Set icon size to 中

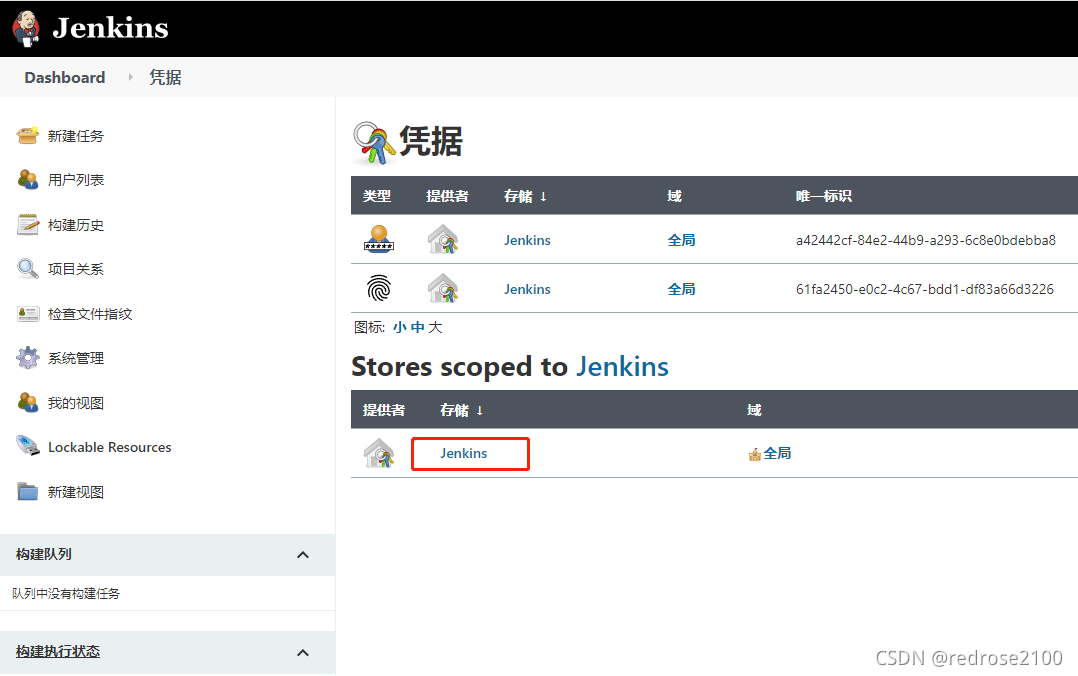point(417,327)
